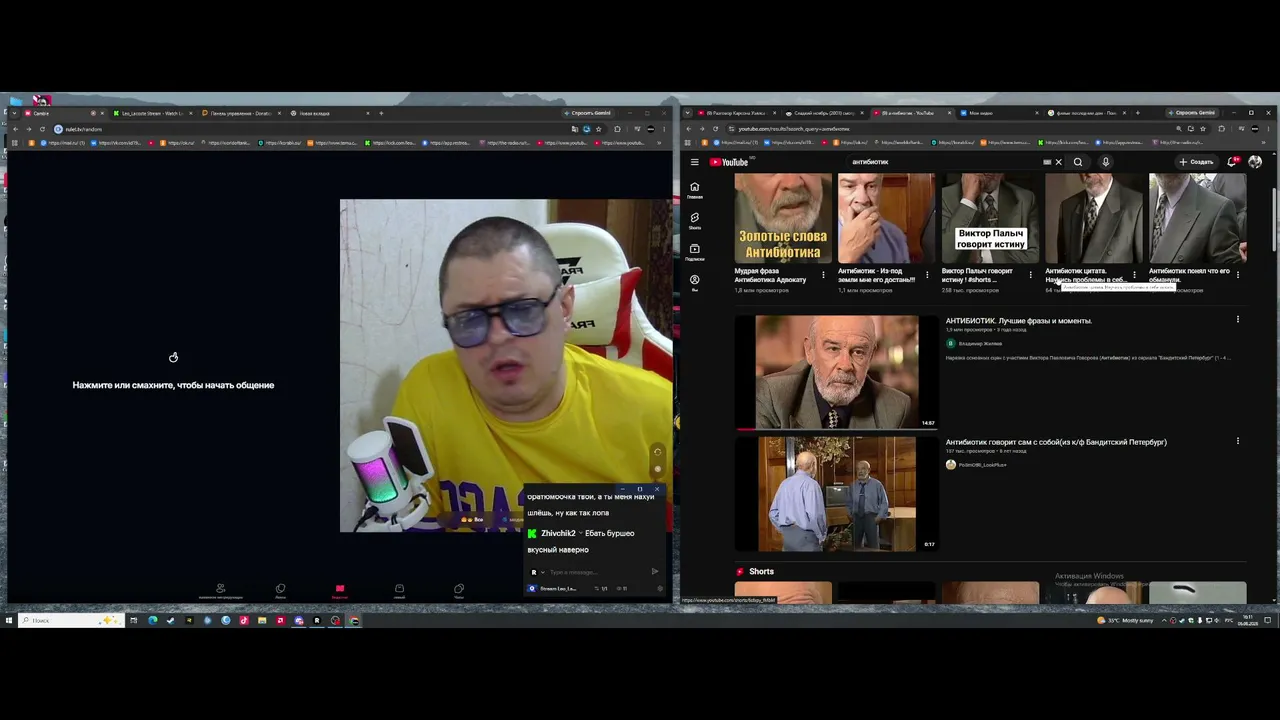This screenshot has width=1280, height=720.
Task: Click the Windows taskbar search box
Action: point(70,620)
